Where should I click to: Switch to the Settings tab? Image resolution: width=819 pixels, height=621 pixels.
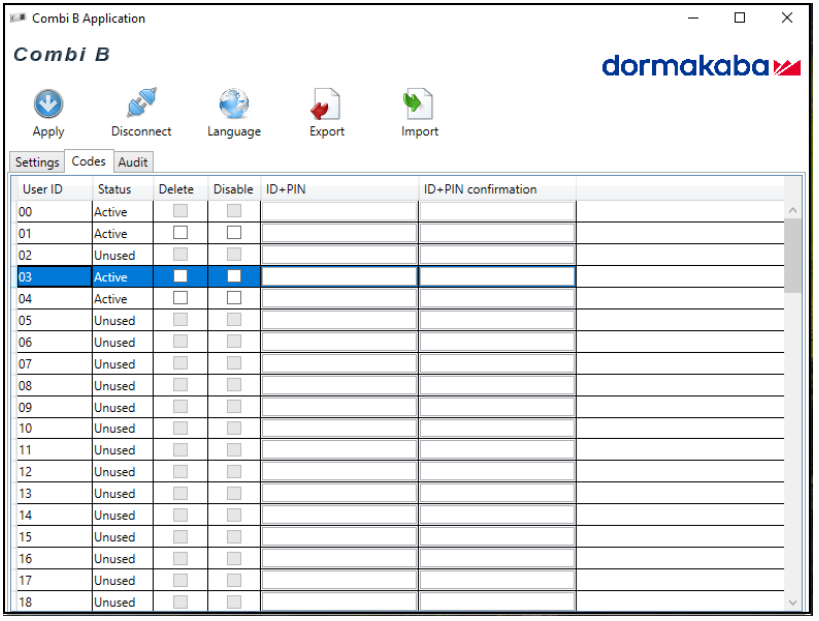[x=37, y=162]
